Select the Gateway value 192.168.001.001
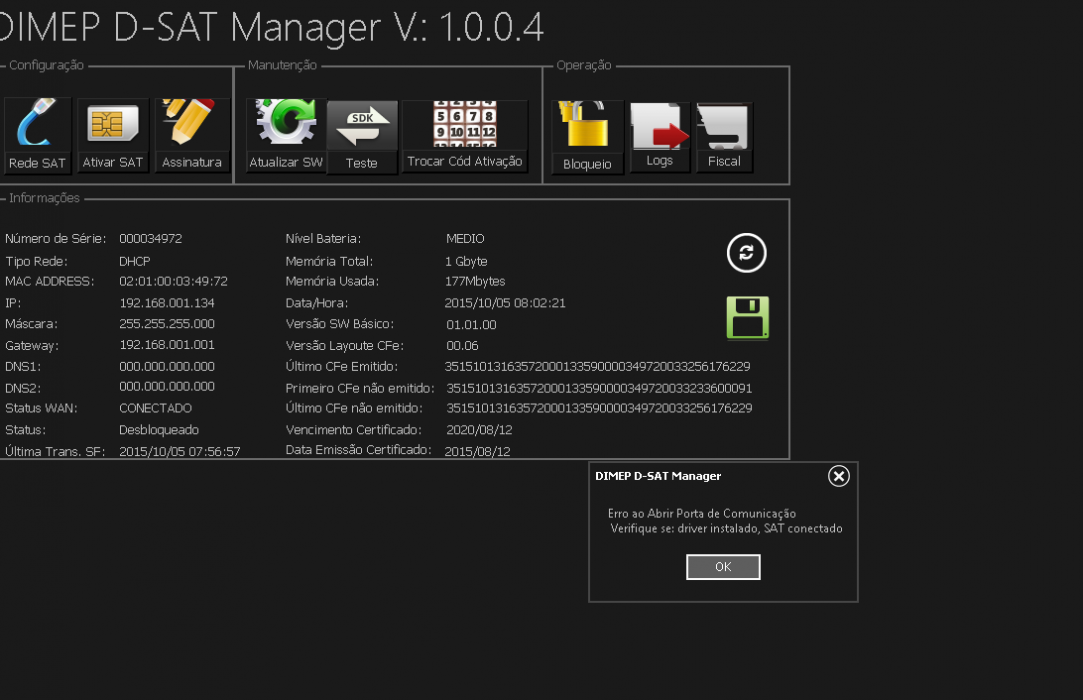 point(167,344)
